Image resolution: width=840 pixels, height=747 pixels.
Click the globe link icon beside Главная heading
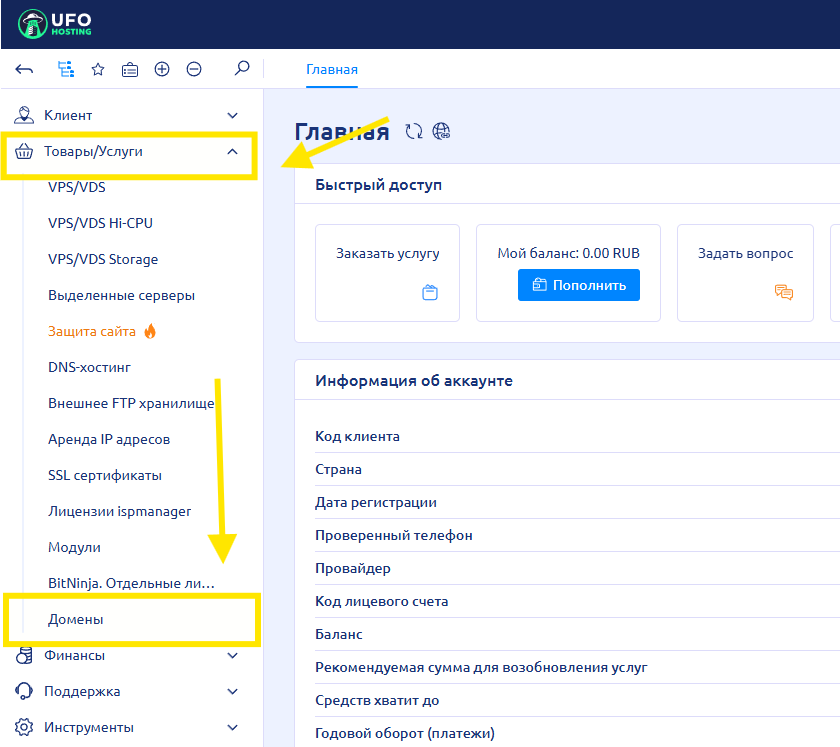(441, 131)
